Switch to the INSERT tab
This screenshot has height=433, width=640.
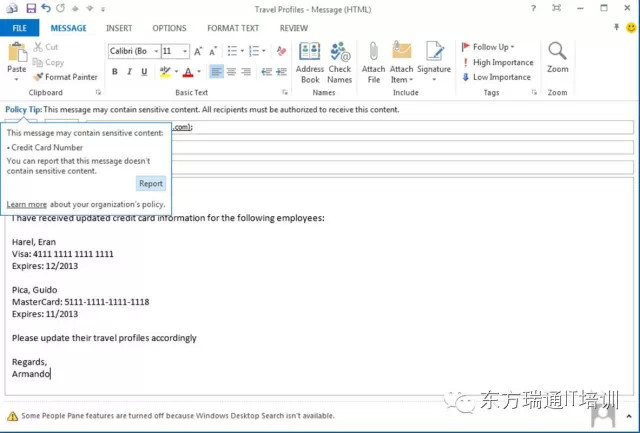tap(119, 28)
